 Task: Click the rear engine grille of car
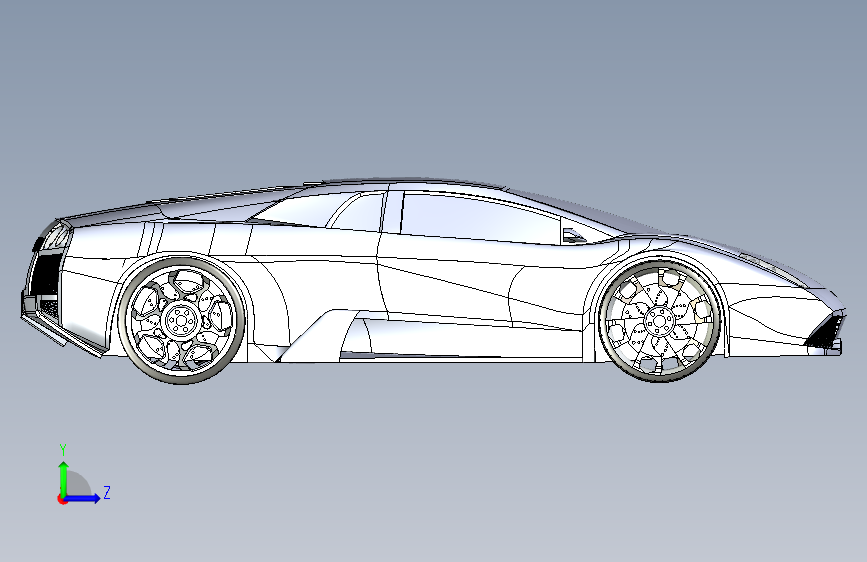coord(47,272)
